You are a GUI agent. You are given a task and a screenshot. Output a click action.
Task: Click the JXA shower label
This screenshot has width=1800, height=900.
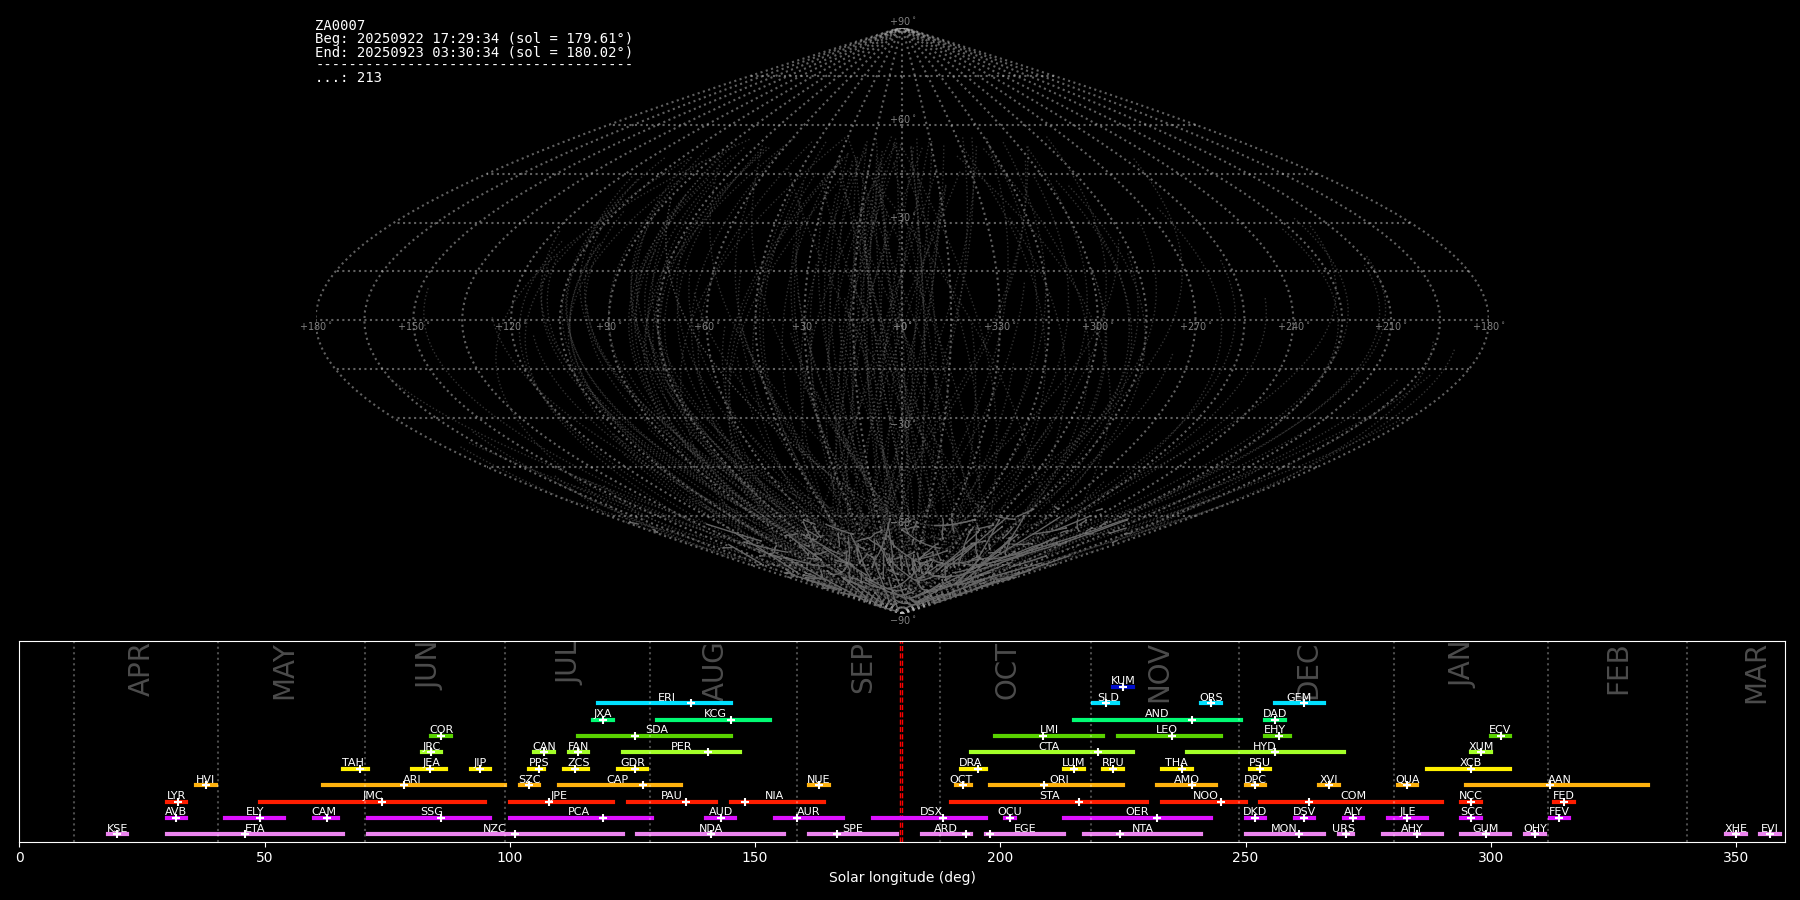point(602,714)
